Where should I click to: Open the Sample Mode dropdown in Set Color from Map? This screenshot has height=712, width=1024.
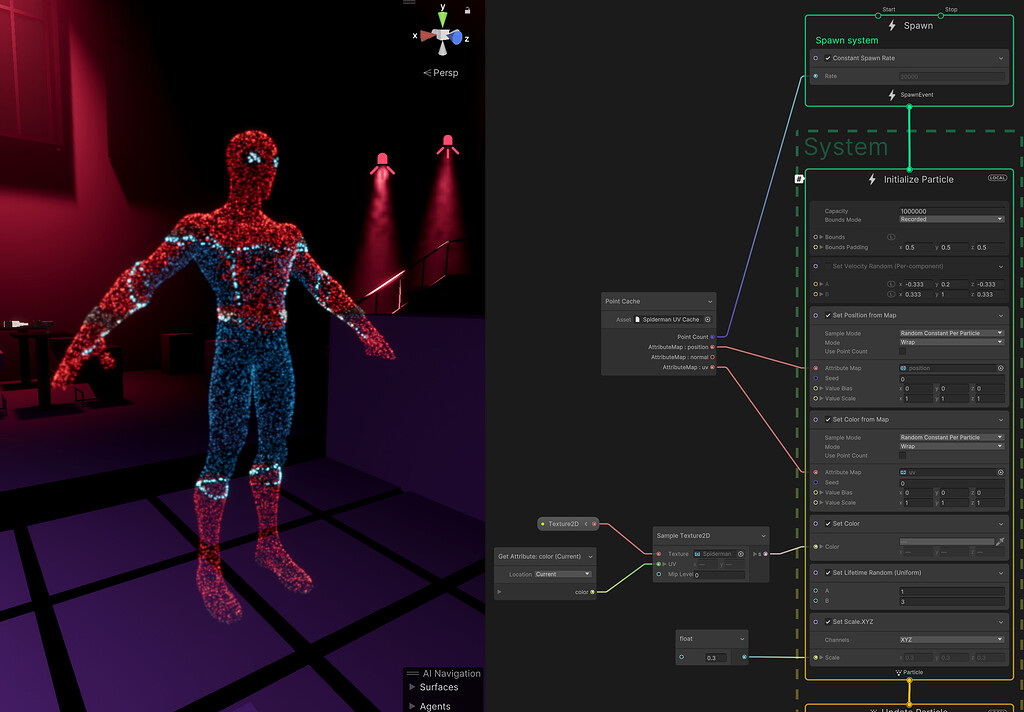[x=951, y=436]
